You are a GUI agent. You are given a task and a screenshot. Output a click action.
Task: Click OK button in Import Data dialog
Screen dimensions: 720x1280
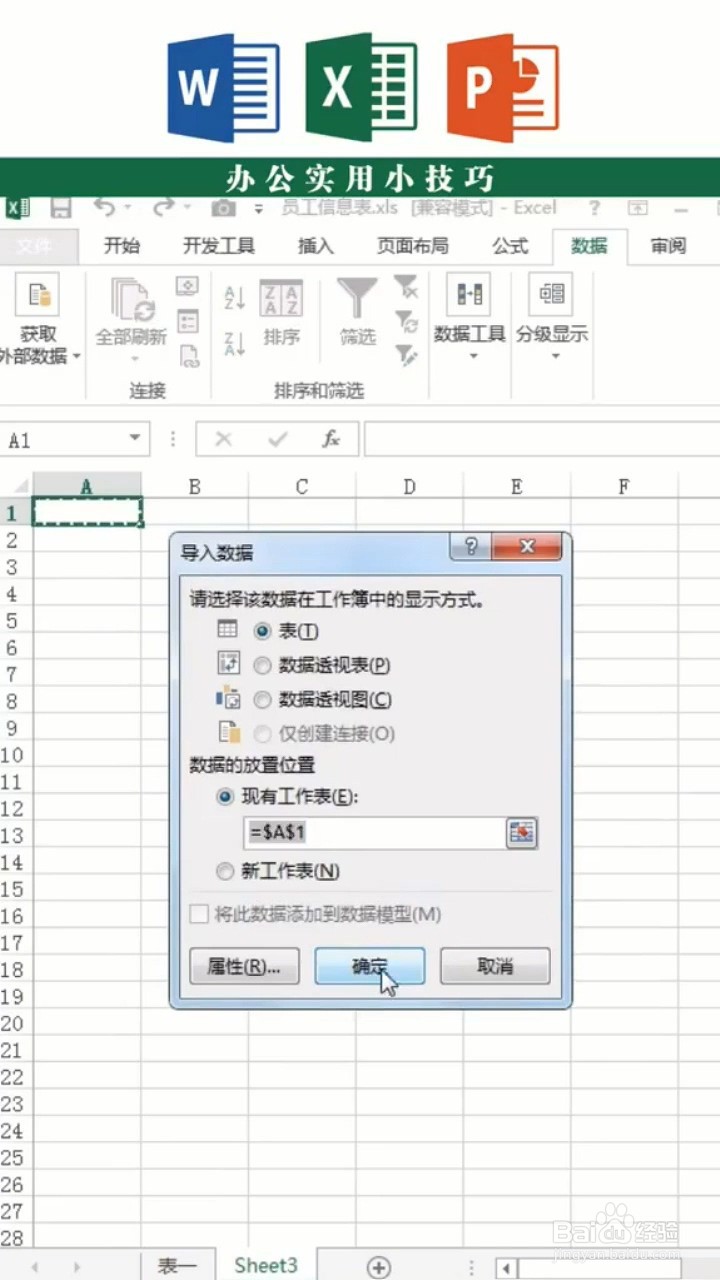(x=370, y=966)
